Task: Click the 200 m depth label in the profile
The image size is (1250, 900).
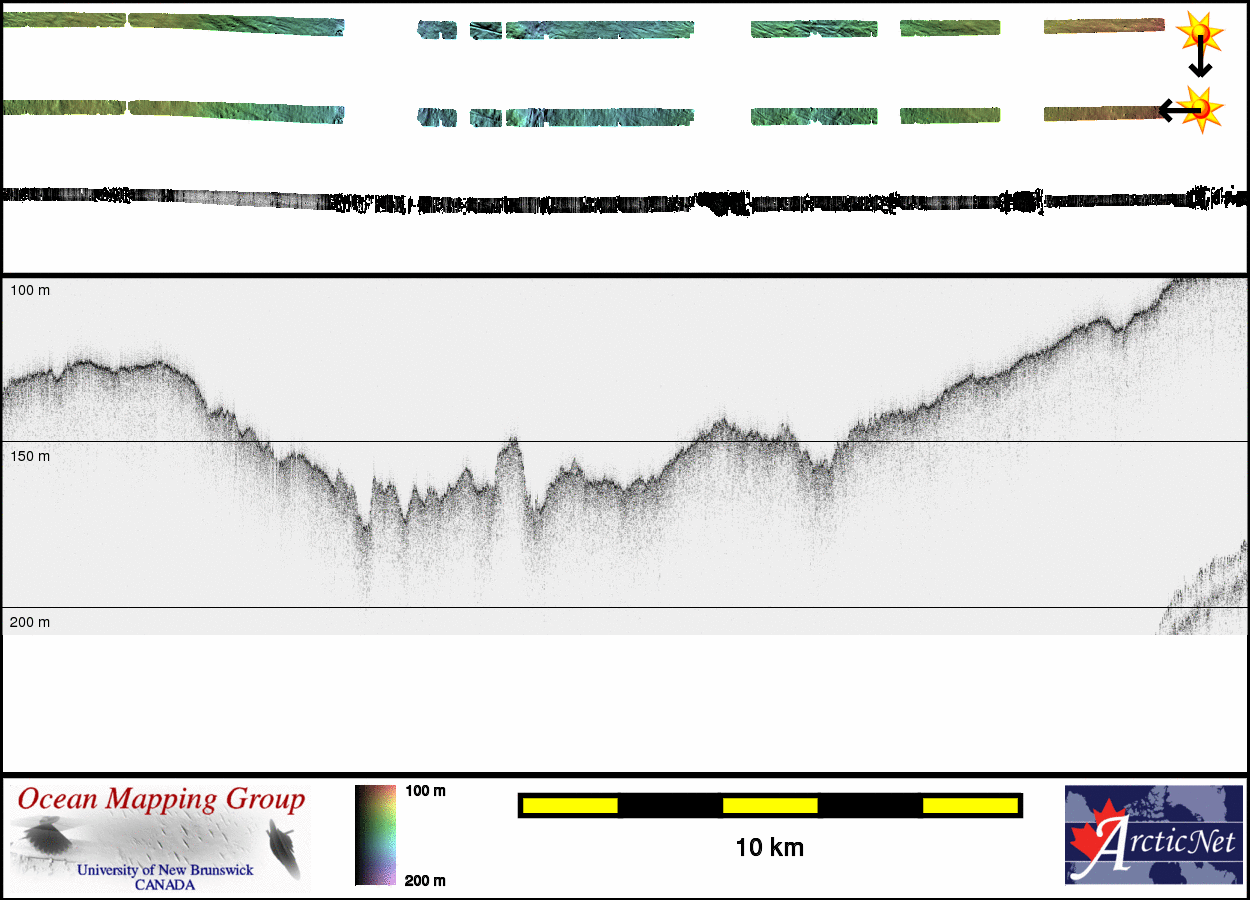Action: point(29,622)
